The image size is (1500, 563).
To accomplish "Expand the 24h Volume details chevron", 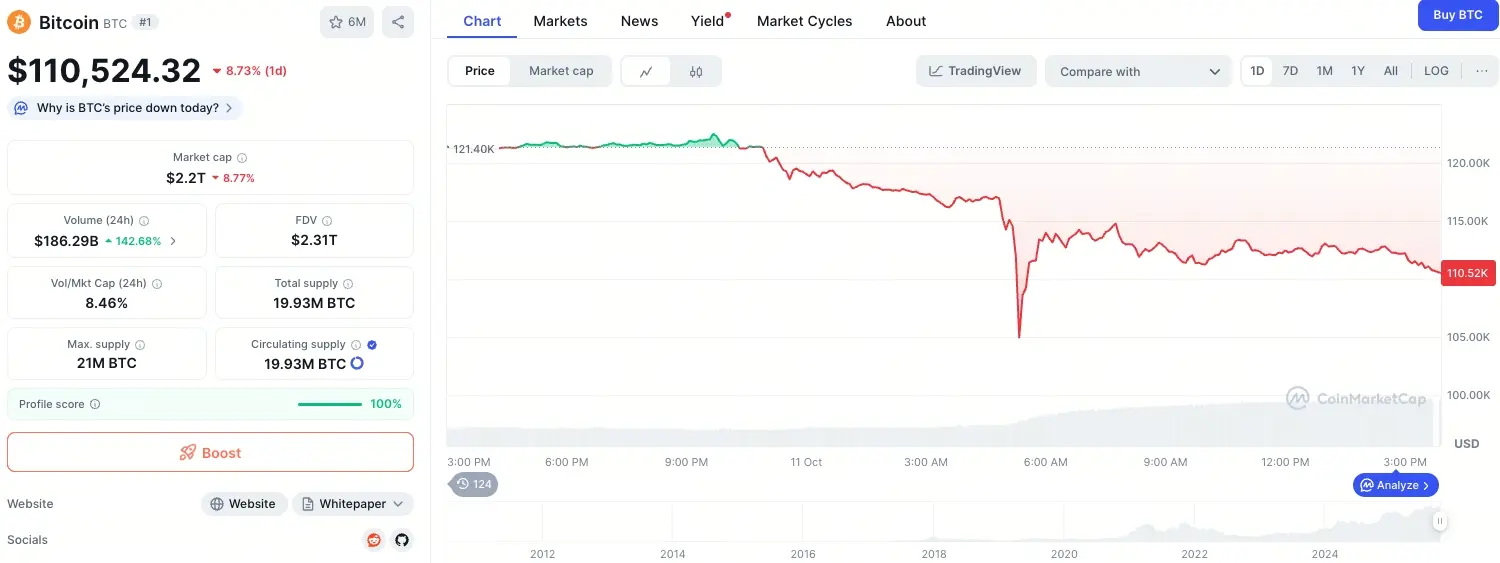I will [x=173, y=241].
